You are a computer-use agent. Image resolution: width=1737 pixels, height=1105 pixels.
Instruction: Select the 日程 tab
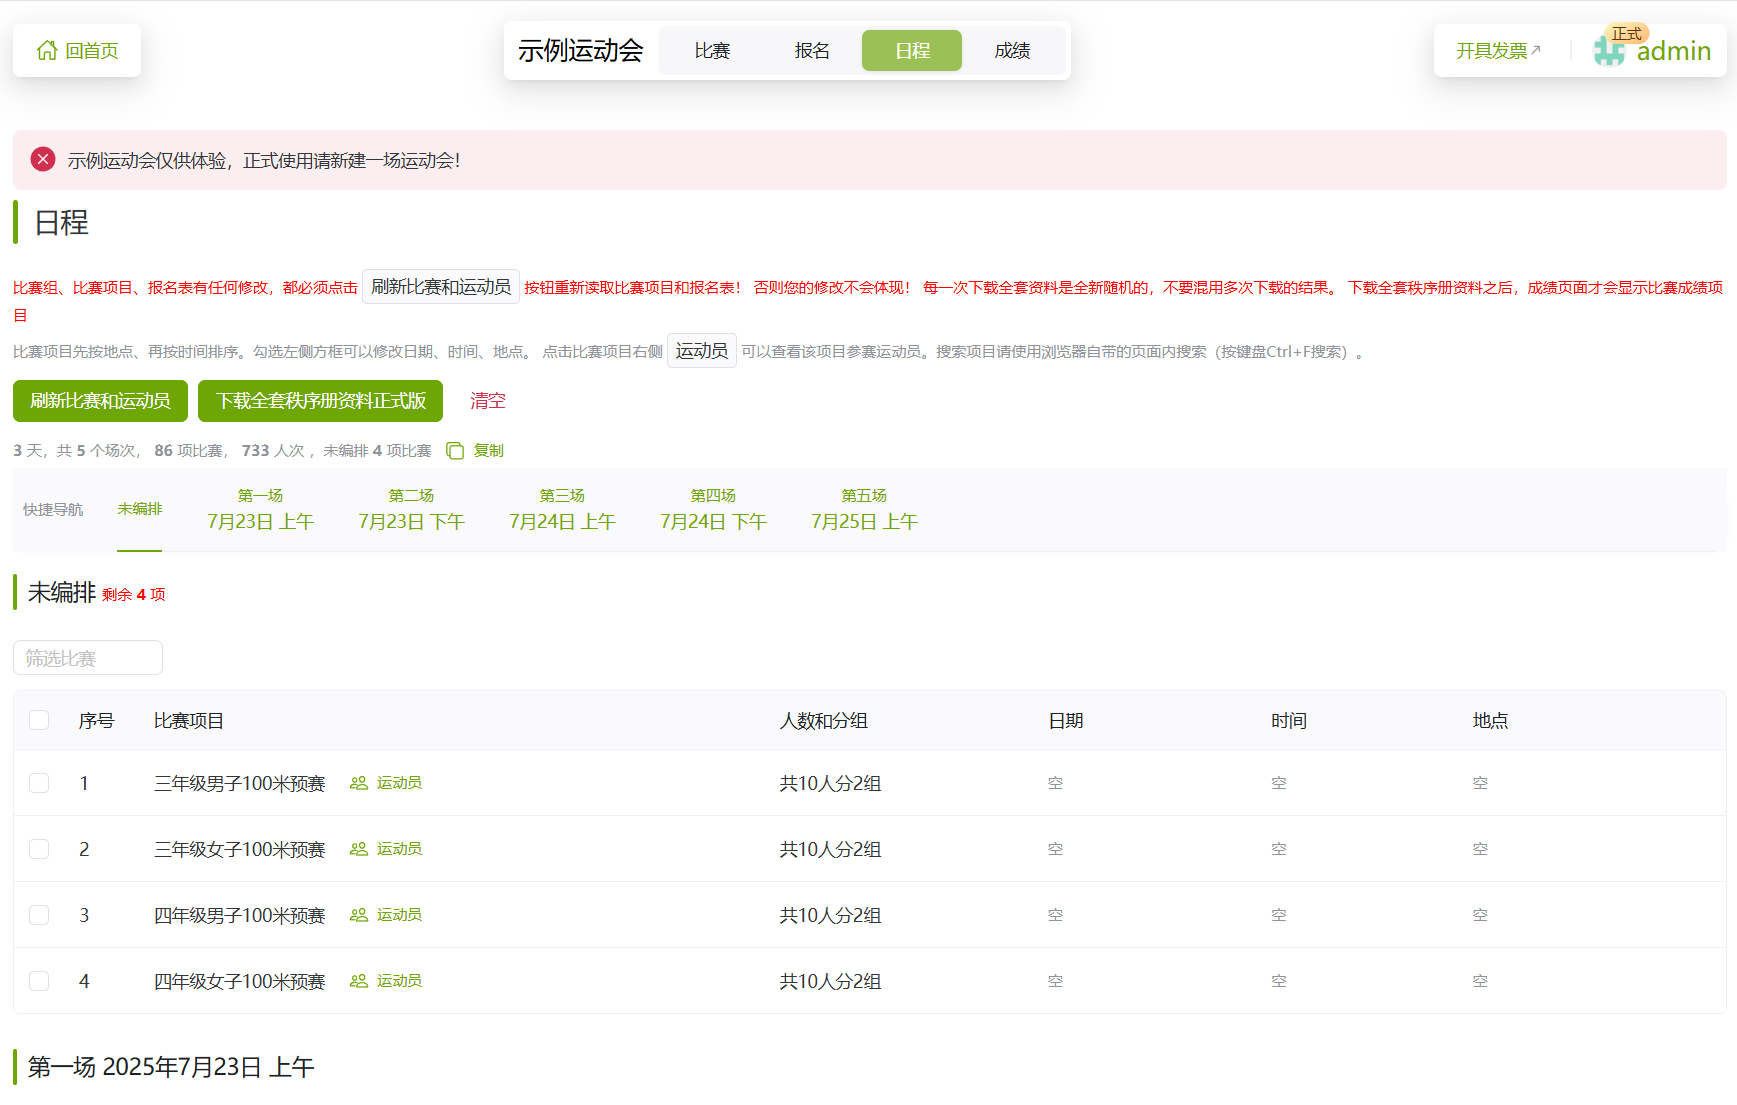pyautogui.click(x=912, y=50)
